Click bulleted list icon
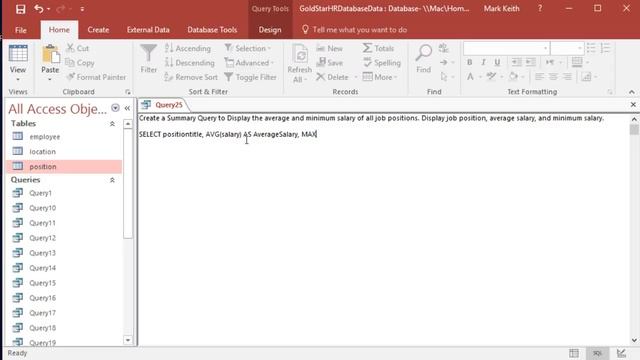 (x=591, y=48)
